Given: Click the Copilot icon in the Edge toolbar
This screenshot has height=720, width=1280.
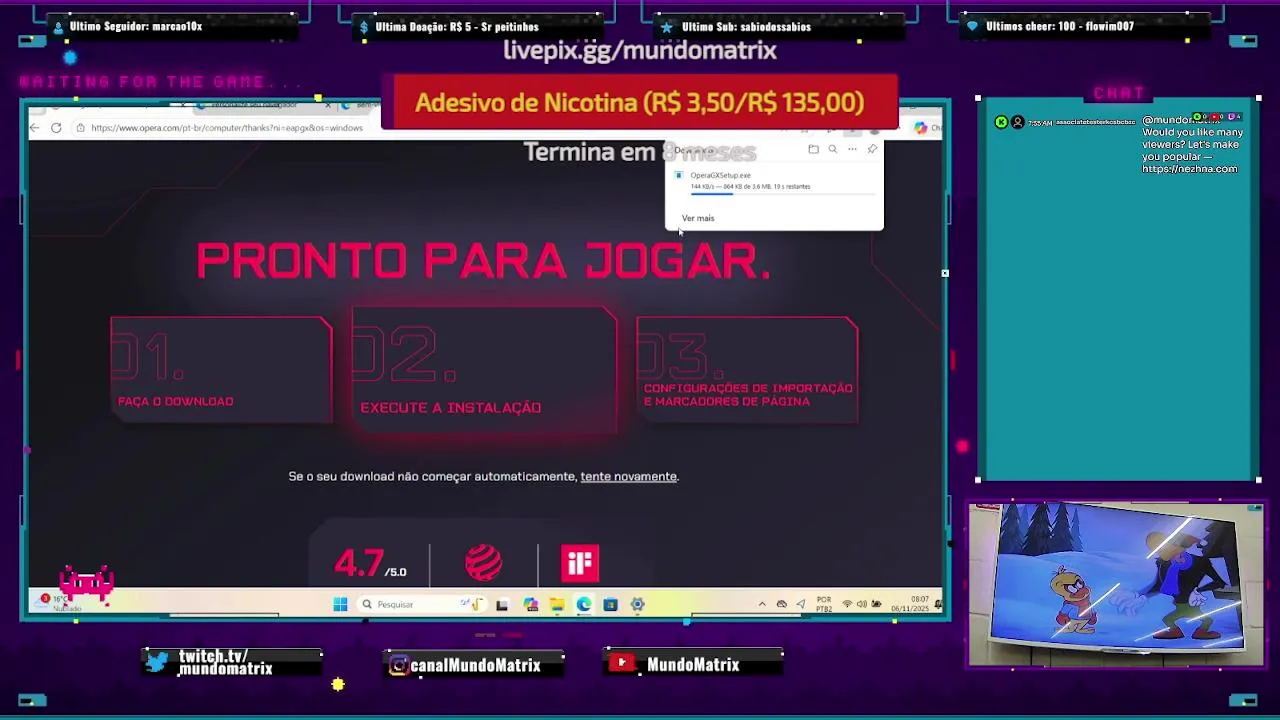Looking at the screenshot, I should click(920, 128).
